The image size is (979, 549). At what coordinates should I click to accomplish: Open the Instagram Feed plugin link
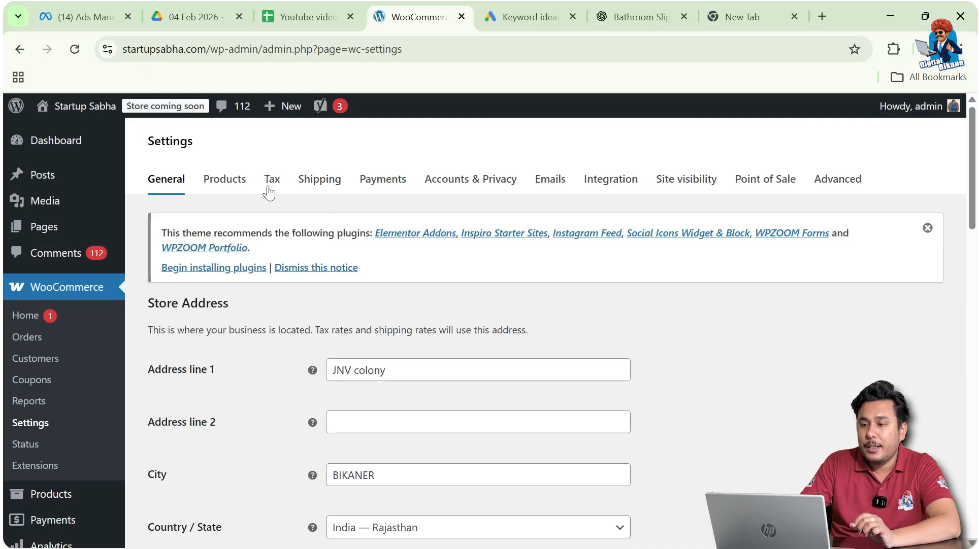[x=587, y=233]
